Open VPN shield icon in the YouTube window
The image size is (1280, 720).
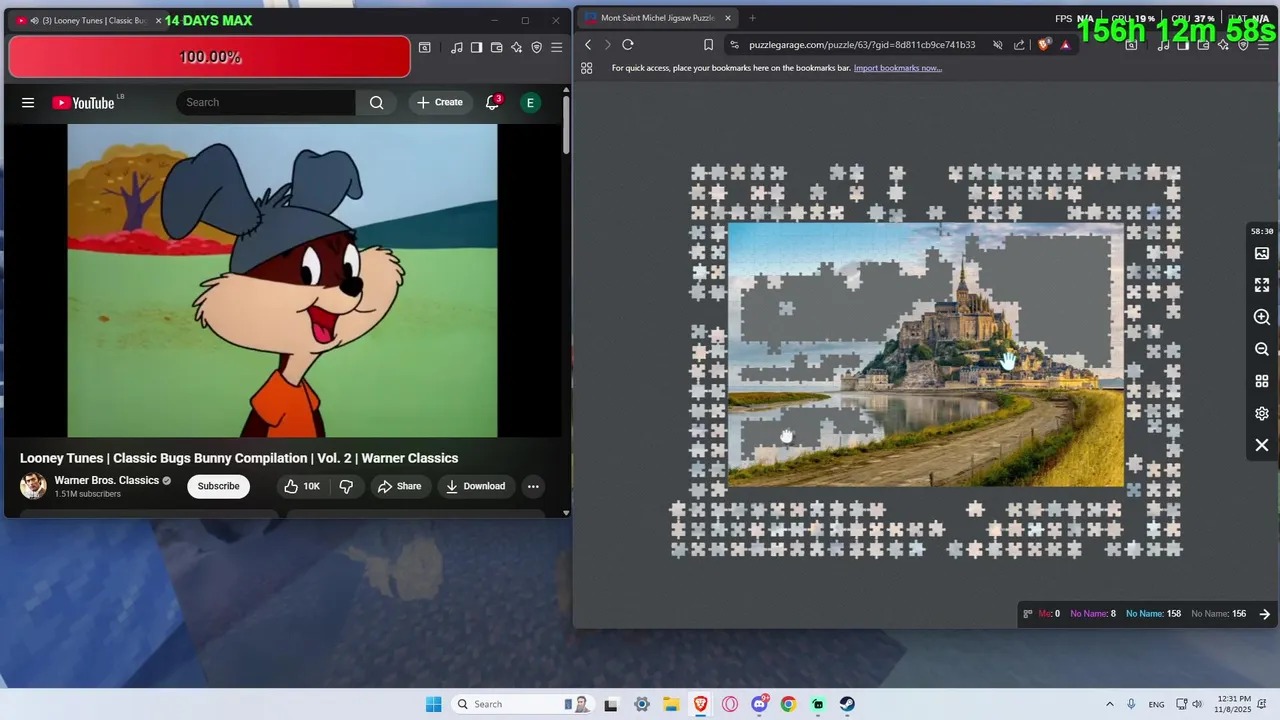tap(537, 47)
